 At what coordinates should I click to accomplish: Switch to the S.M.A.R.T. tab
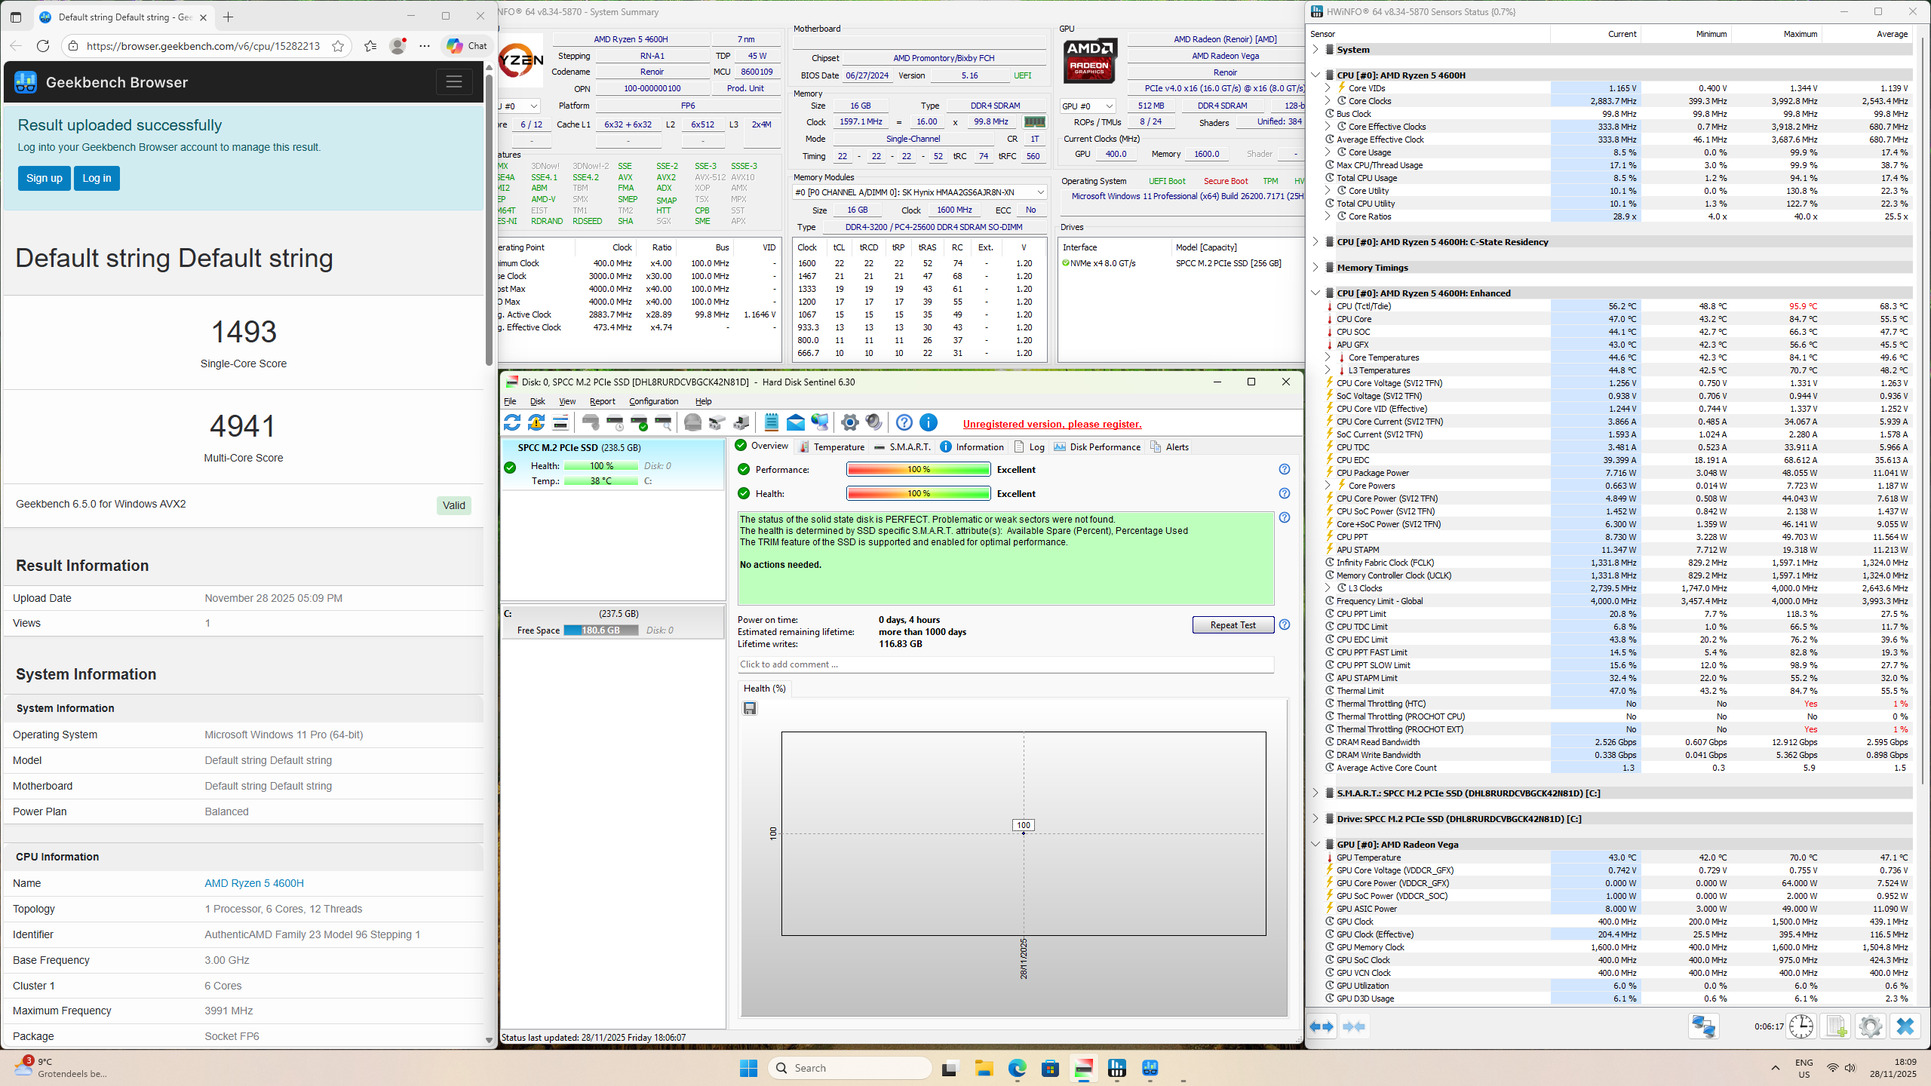pos(902,447)
